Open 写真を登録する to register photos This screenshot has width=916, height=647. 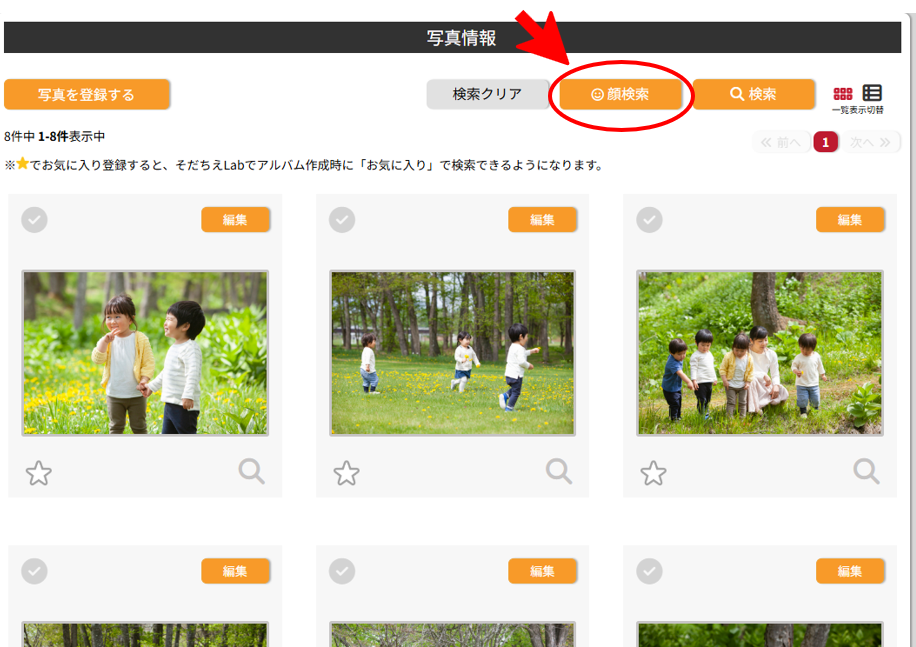pos(87,95)
